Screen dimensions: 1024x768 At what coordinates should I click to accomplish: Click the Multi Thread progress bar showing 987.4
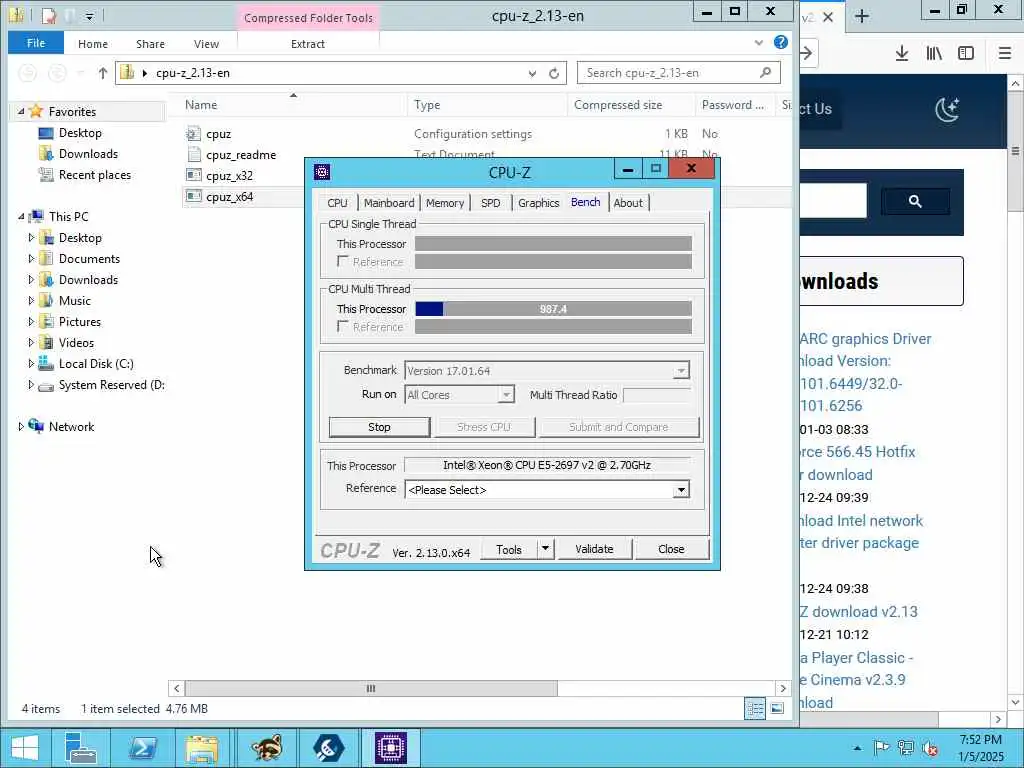553,309
